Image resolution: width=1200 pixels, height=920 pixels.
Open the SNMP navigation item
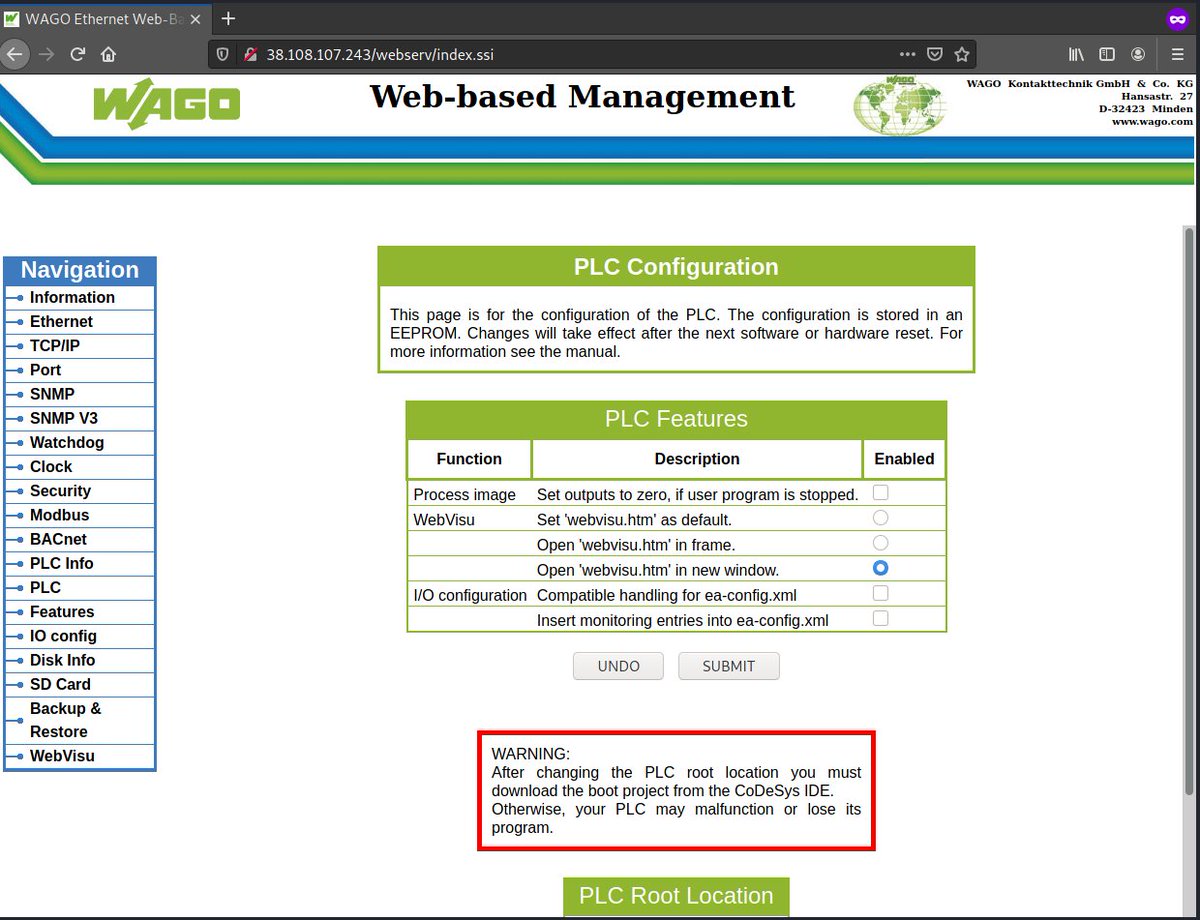(x=52, y=394)
